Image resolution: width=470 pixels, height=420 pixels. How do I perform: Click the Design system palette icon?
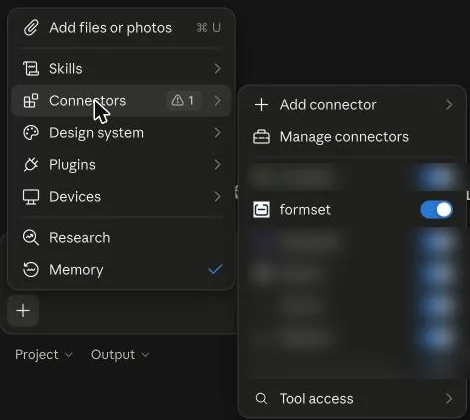(x=31, y=133)
